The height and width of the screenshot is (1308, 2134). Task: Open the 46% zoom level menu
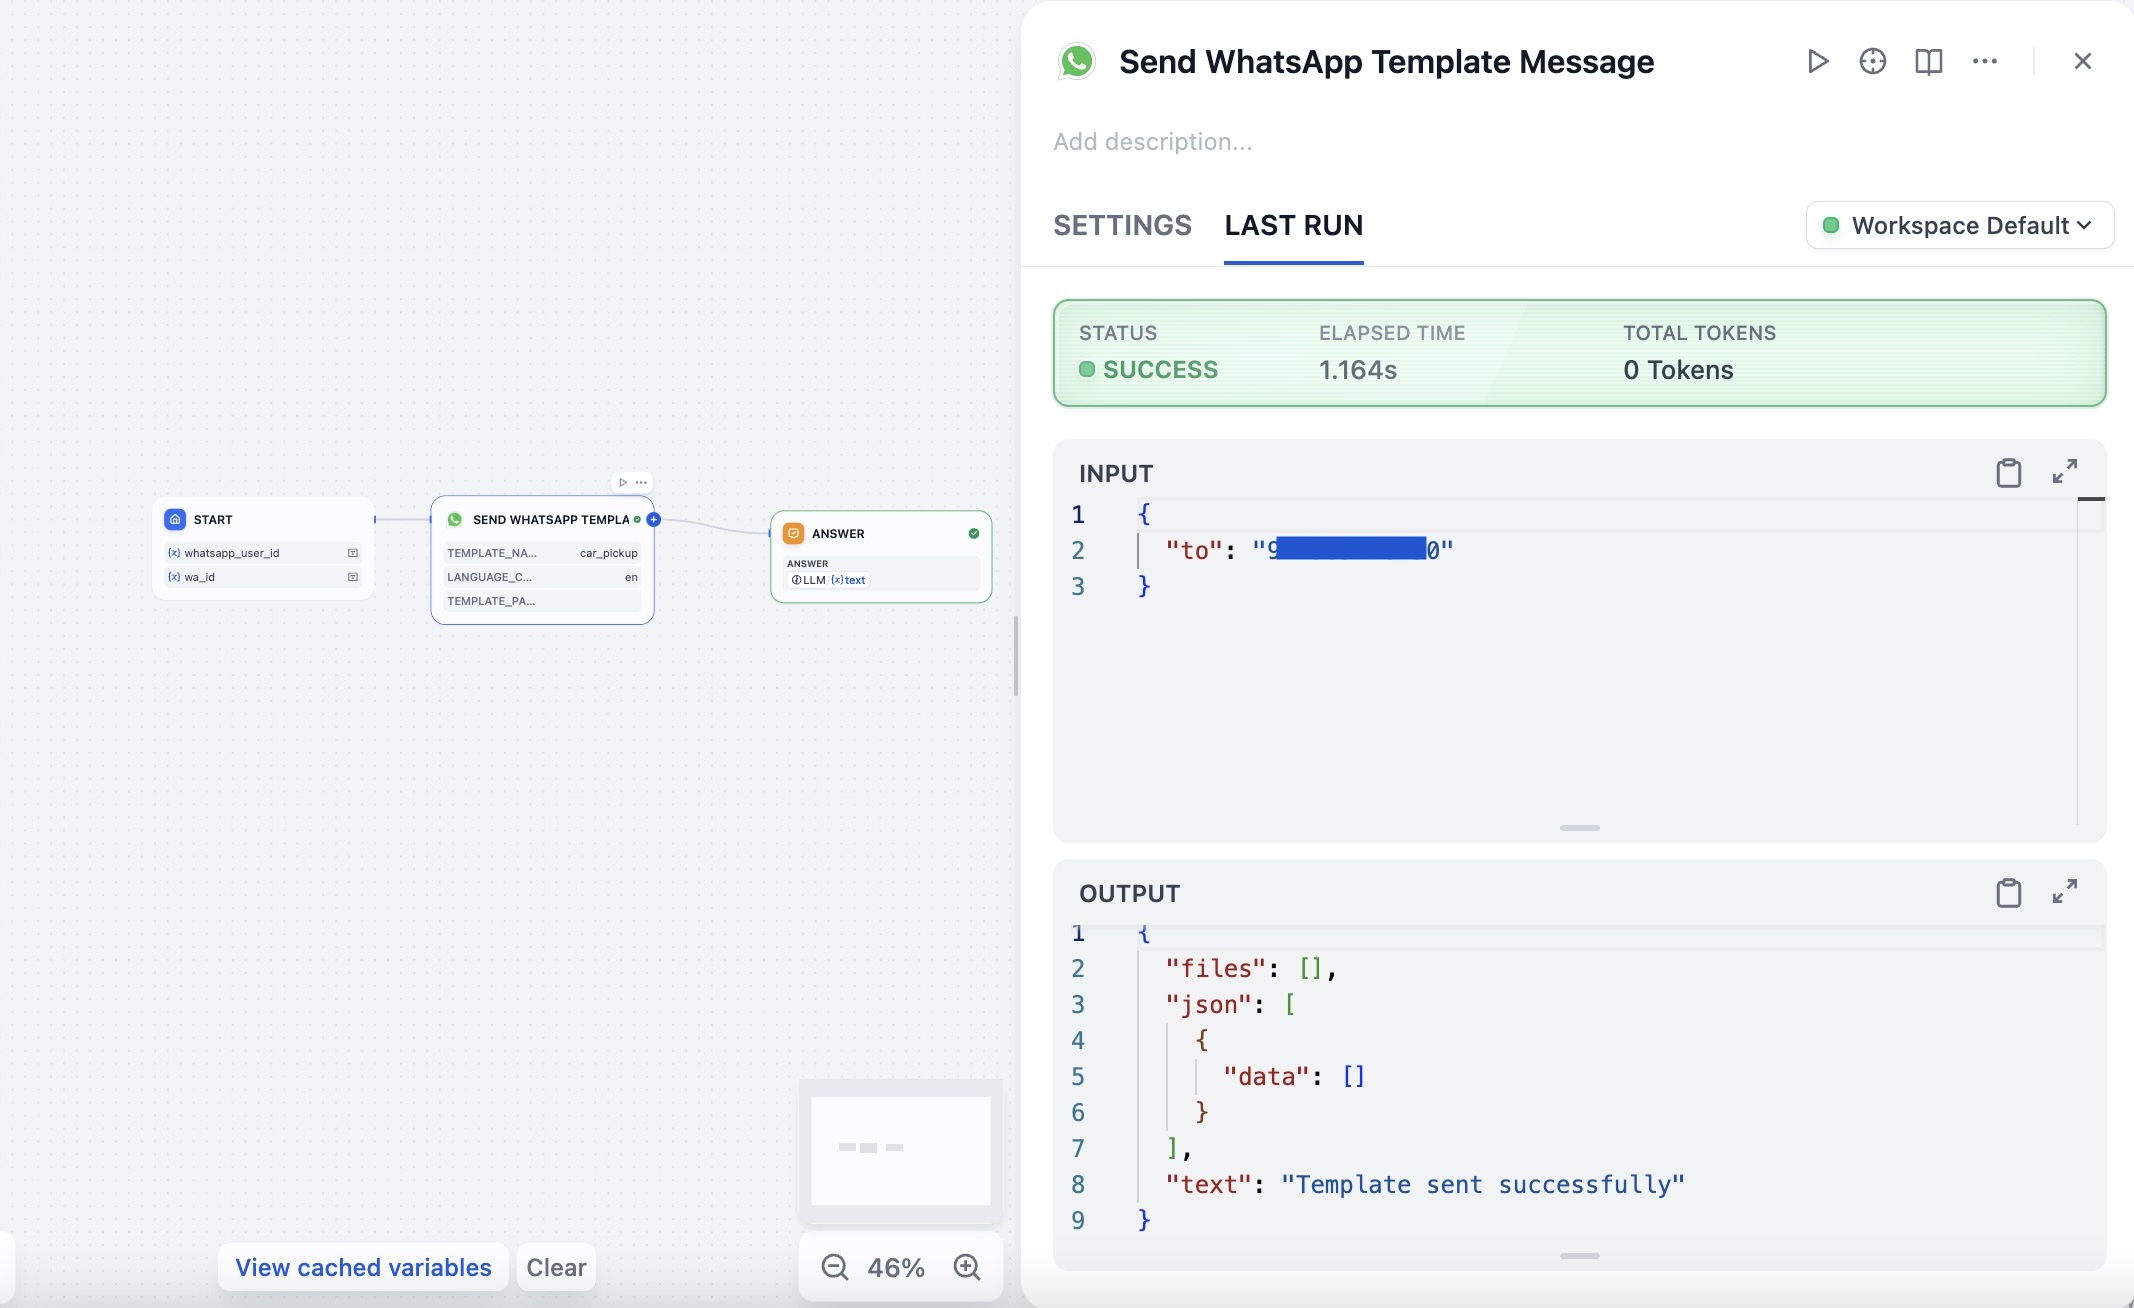[895, 1267]
